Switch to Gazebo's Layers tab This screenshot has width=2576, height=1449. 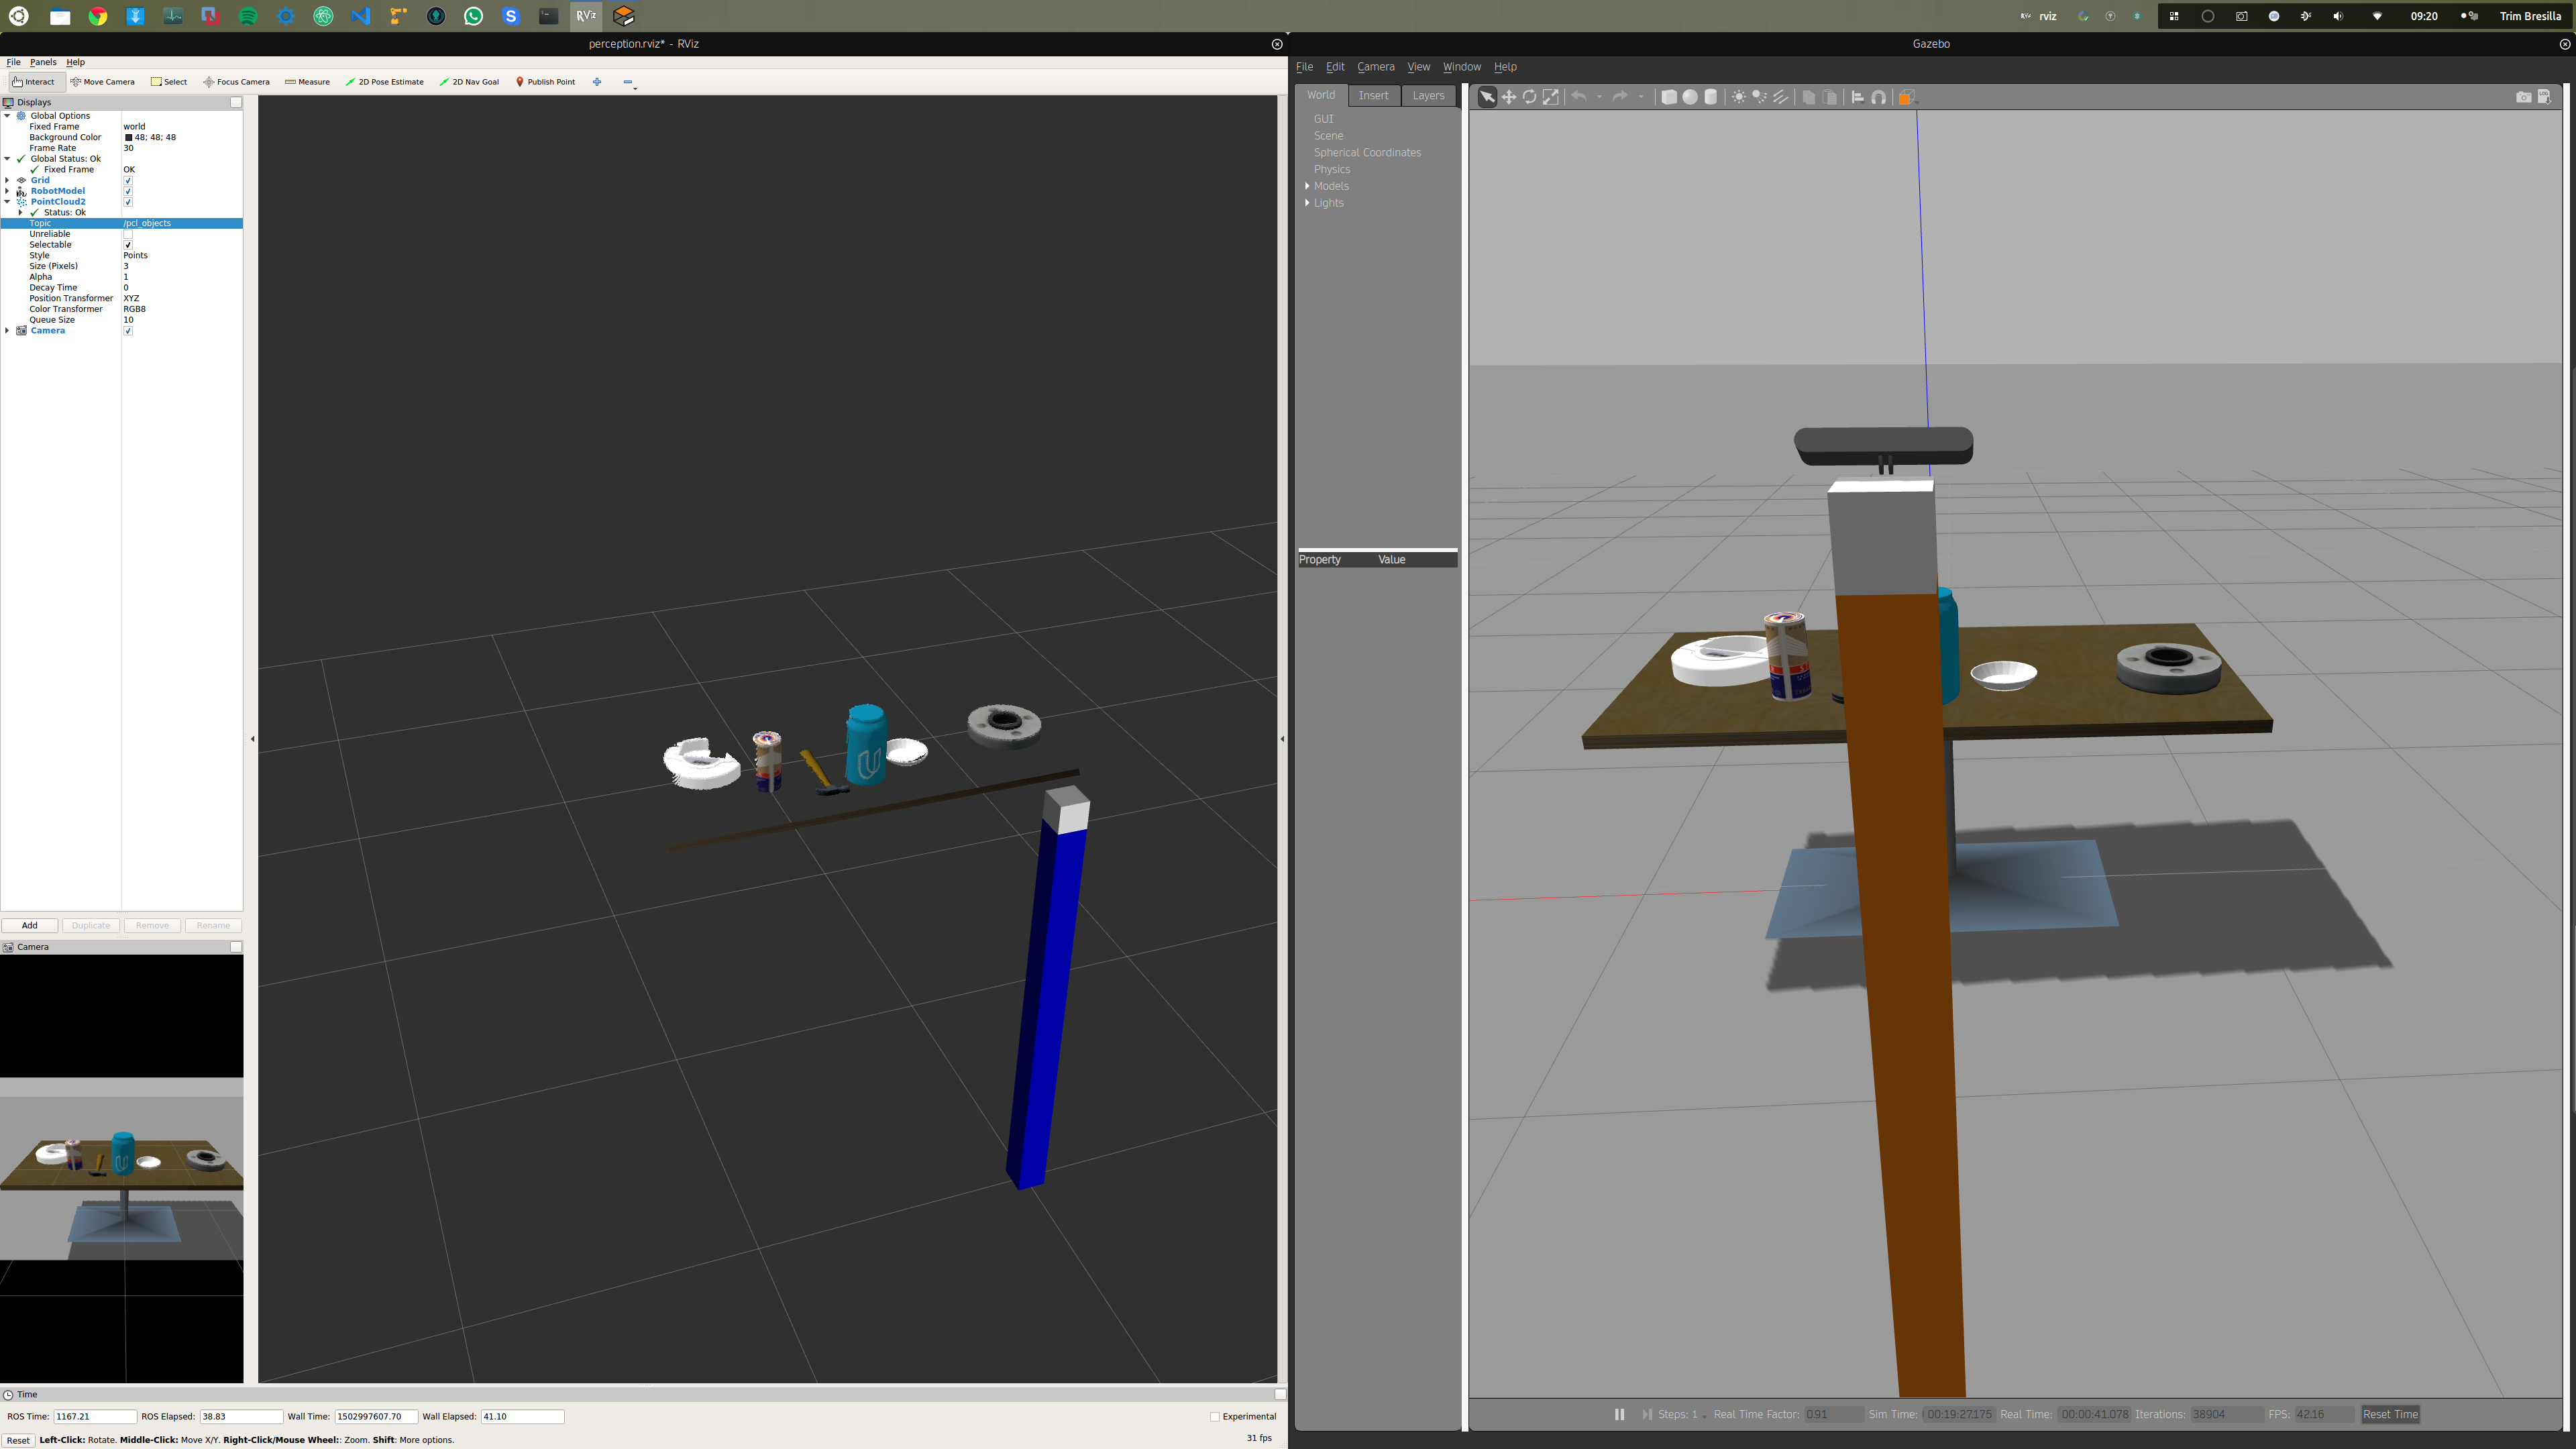point(1428,95)
